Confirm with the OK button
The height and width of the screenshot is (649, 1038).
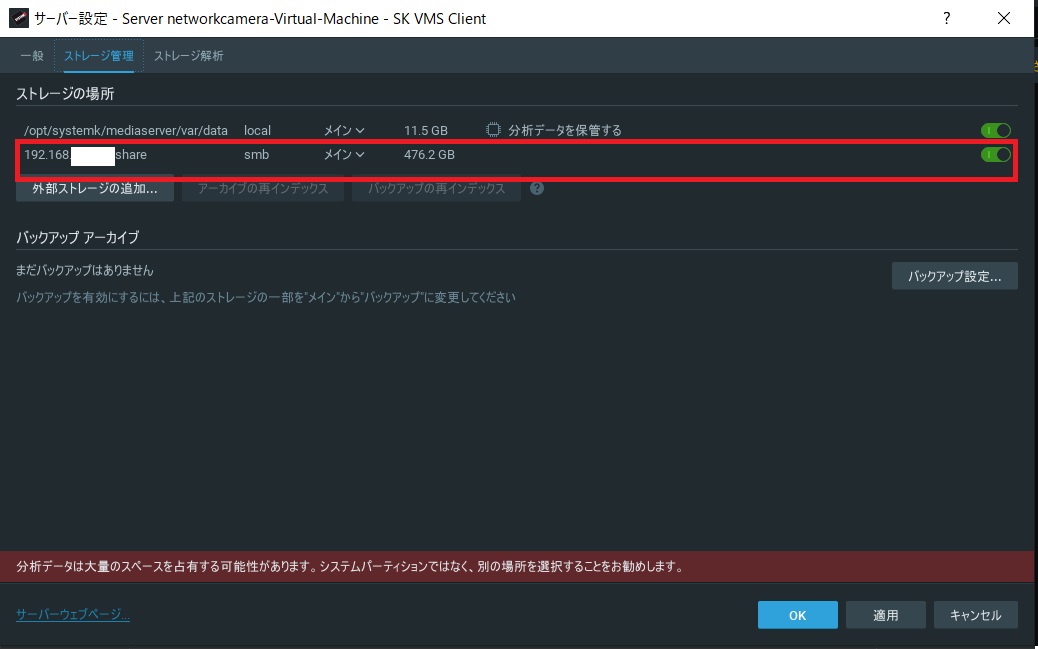pos(798,615)
